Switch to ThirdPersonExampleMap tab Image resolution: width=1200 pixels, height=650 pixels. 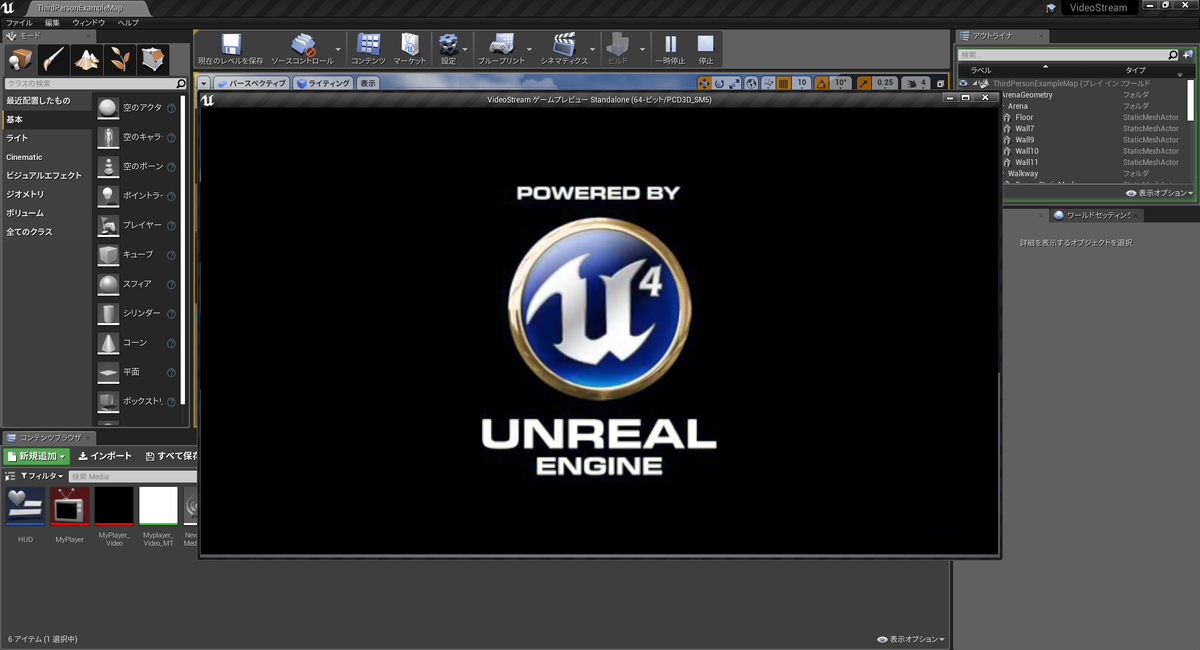point(79,7)
